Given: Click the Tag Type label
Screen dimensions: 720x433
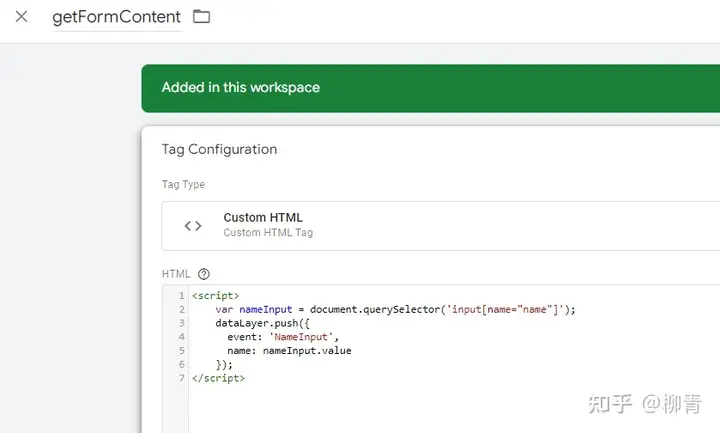Looking at the screenshot, I should coord(183,185).
